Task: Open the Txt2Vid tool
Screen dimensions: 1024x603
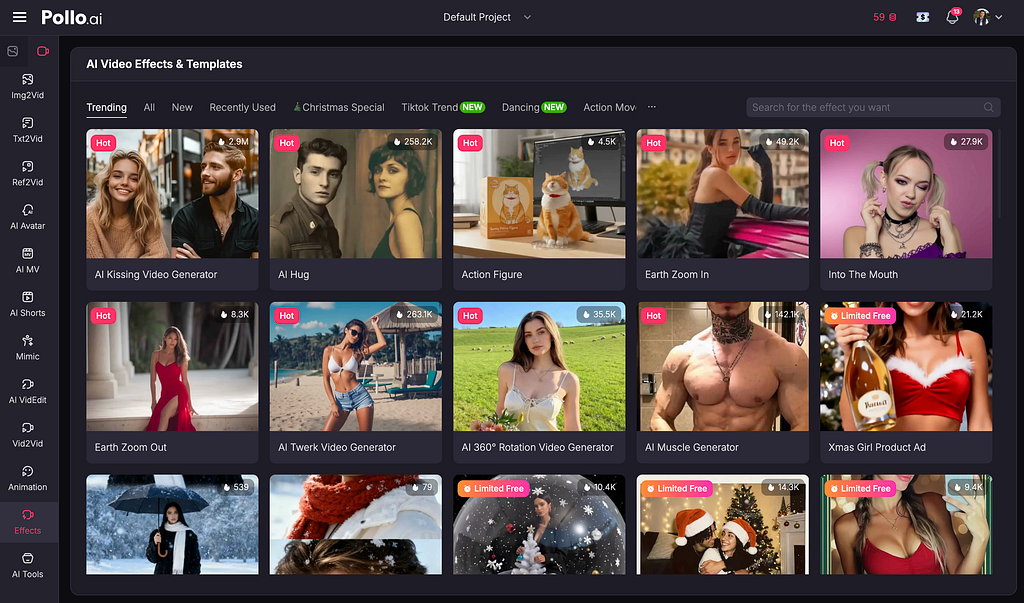Action: (x=27, y=130)
